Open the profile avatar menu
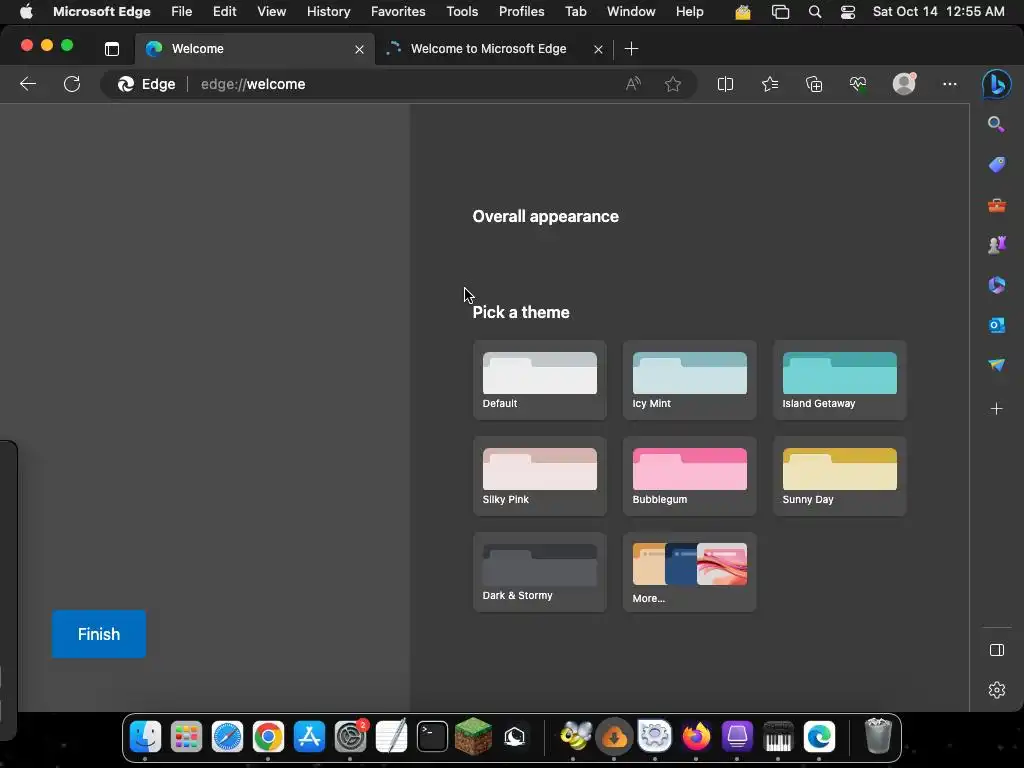1024x768 pixels. [904, 84]
